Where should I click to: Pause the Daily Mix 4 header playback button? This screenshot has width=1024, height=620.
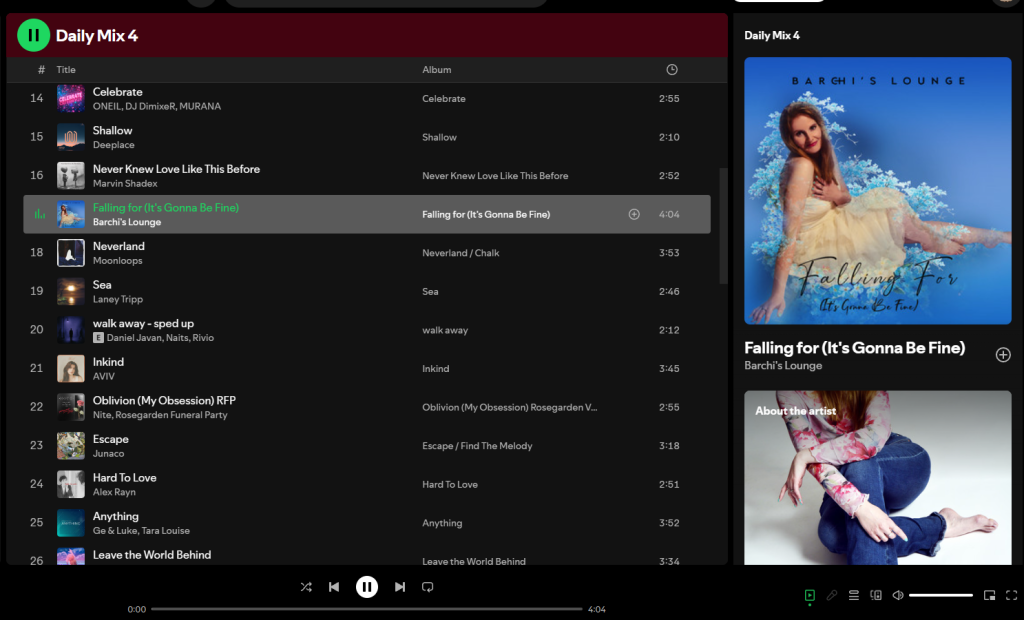(33, 35)
